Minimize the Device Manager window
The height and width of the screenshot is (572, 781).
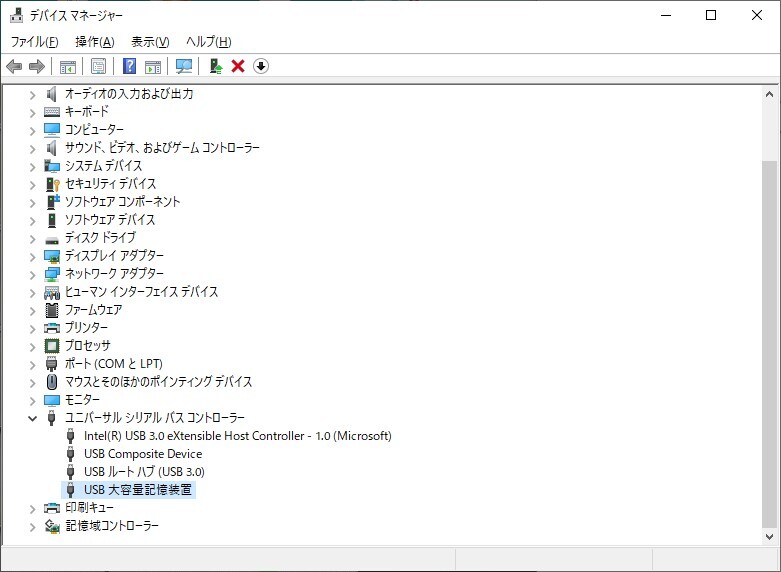(x=666, y=15)
